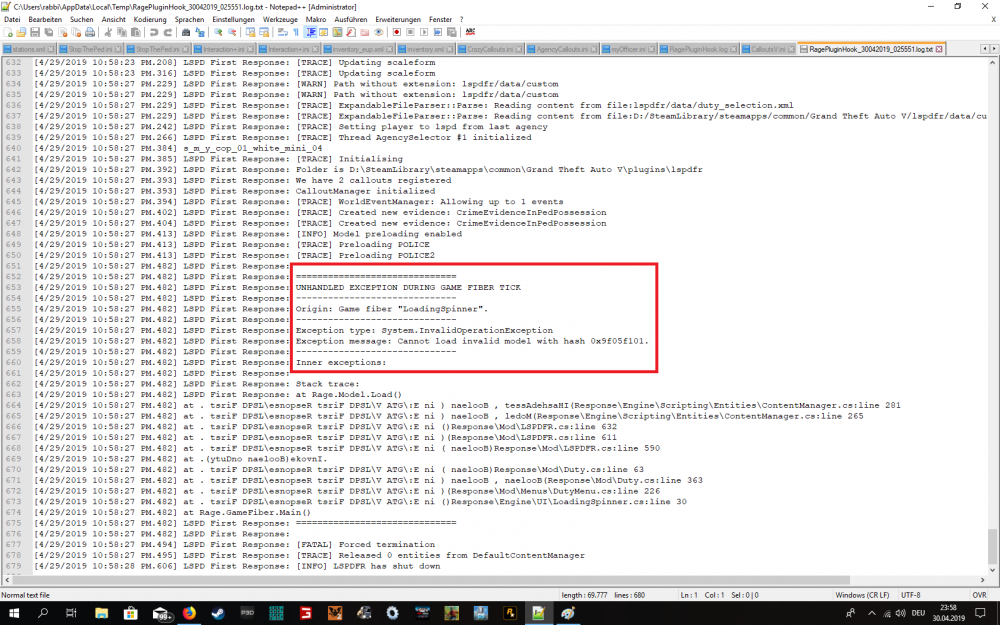Click the Copy toolbar icon
Screen dimensions: 1000x625
point(122,32)
